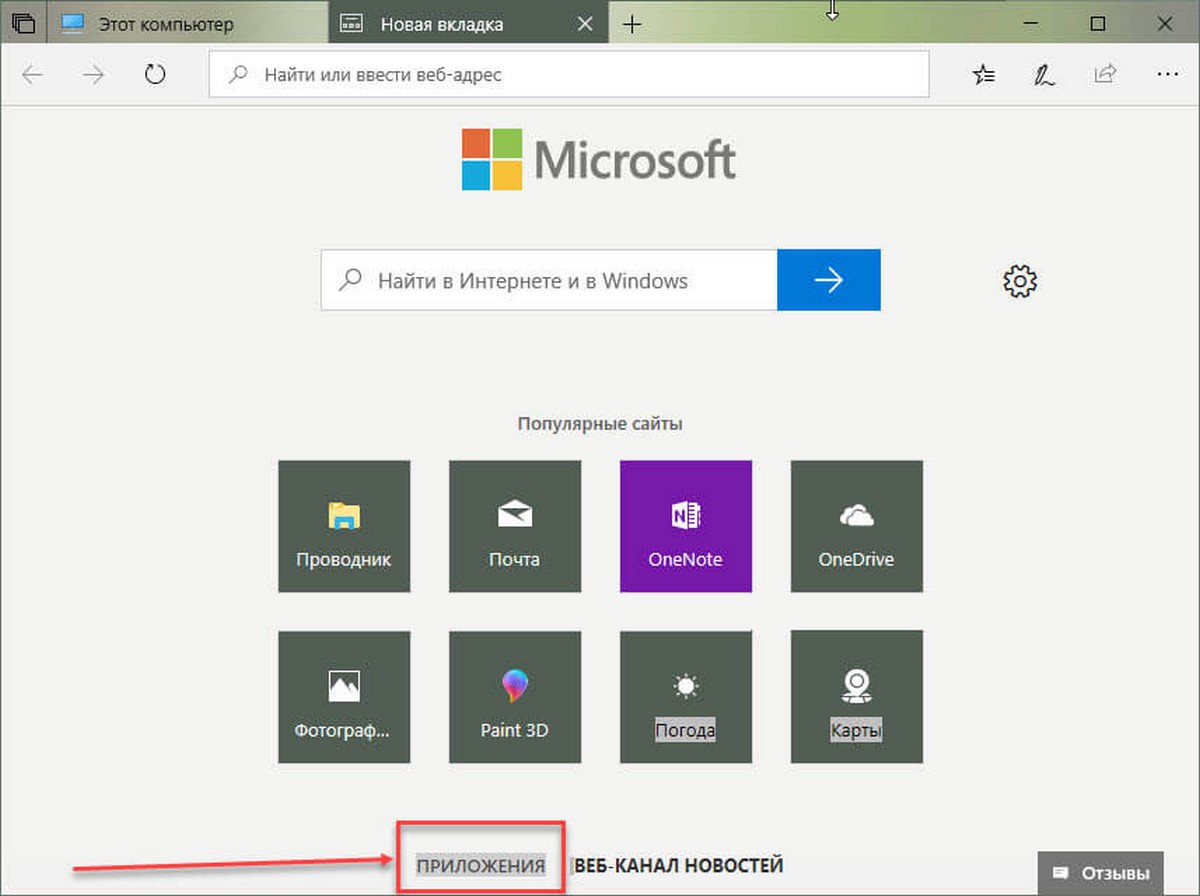The image size is (1200, 896).
Task: Select the Add Notes pen icon
Action: pyautogui.click(x=1044, y=74)
